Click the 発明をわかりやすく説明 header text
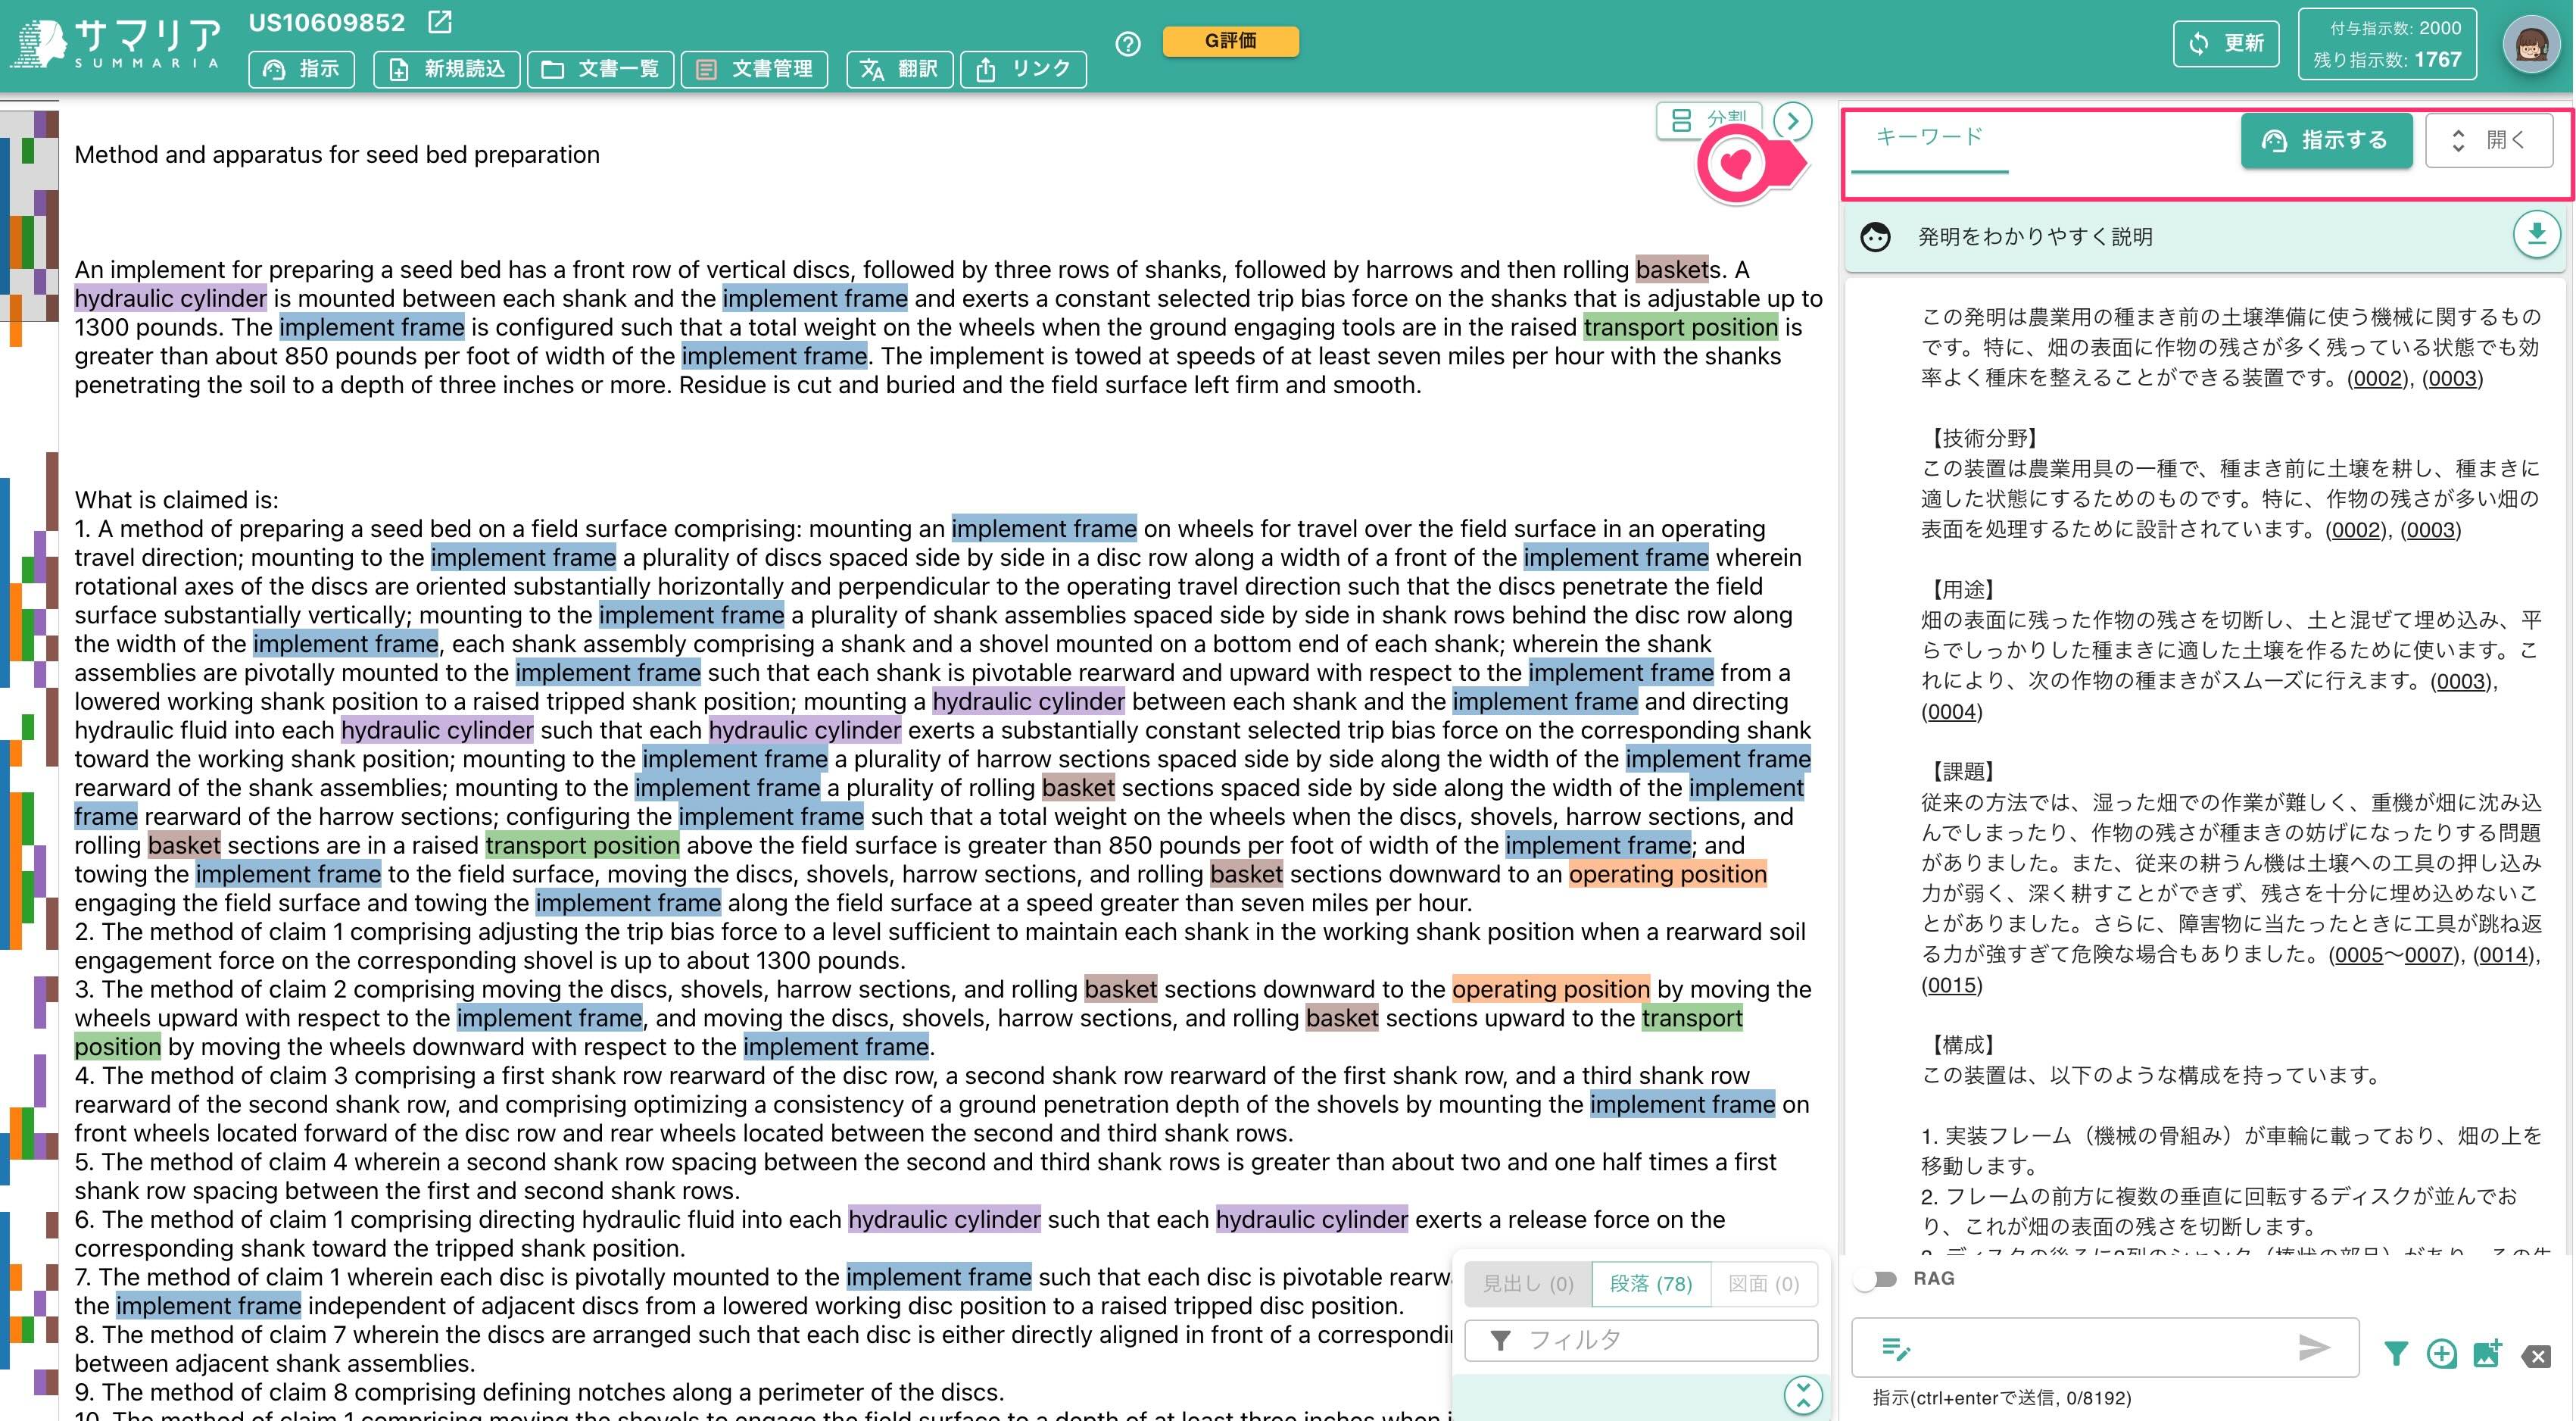The width and height of the screenshot is (2576, 1421). (2034, 237)
